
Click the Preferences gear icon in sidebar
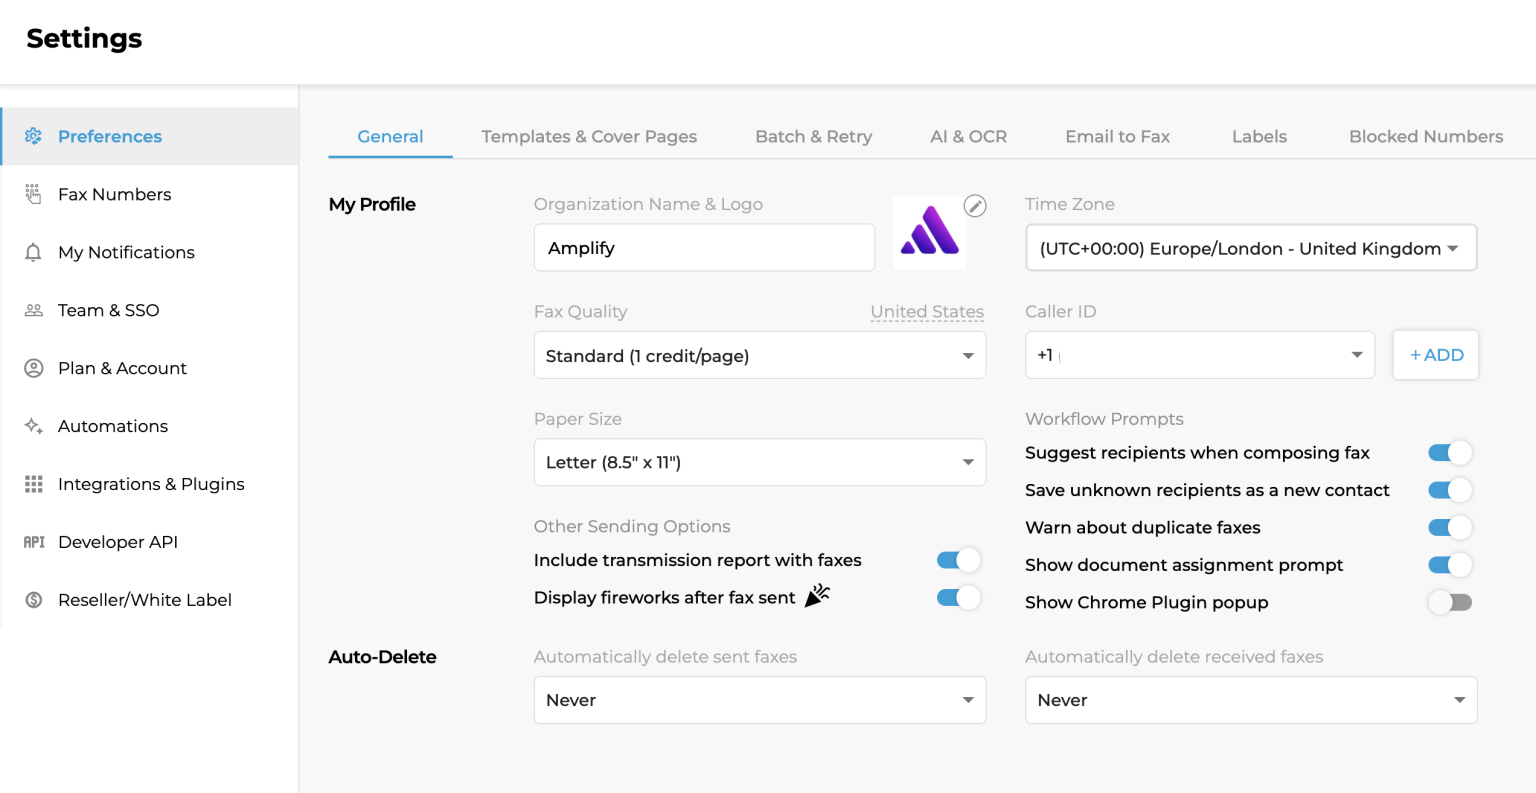click(33, 136)
